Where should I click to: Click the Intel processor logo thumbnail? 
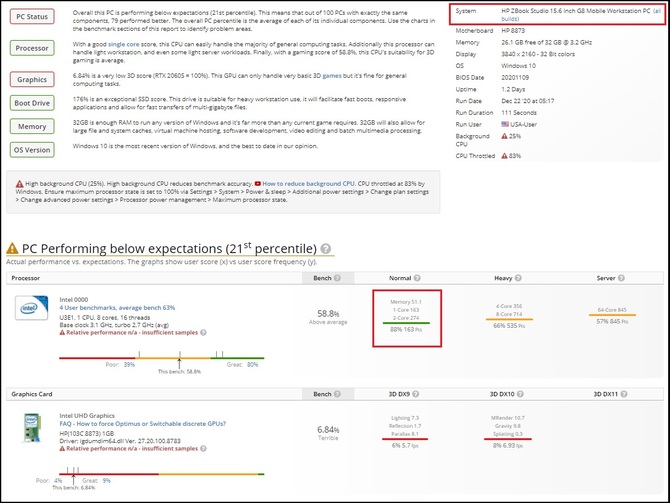(x=32, y=308)
